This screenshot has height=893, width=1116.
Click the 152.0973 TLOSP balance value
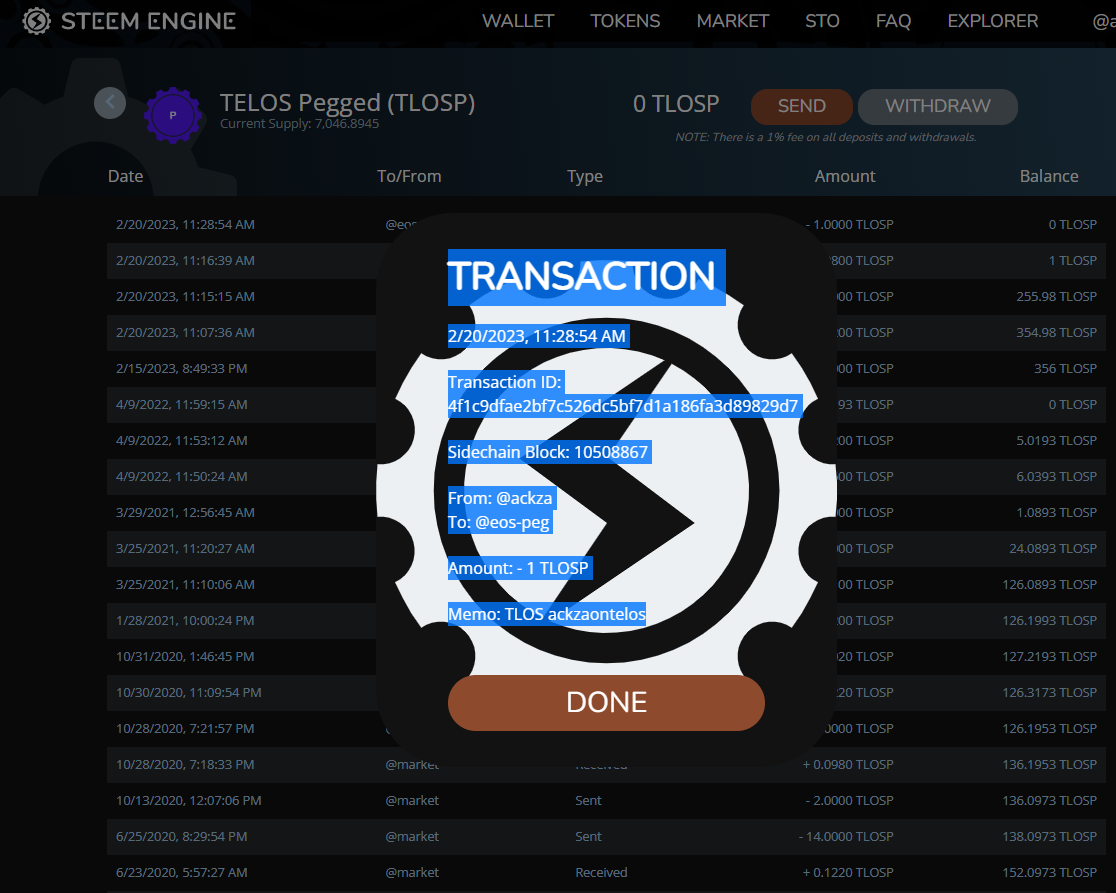1050,872
